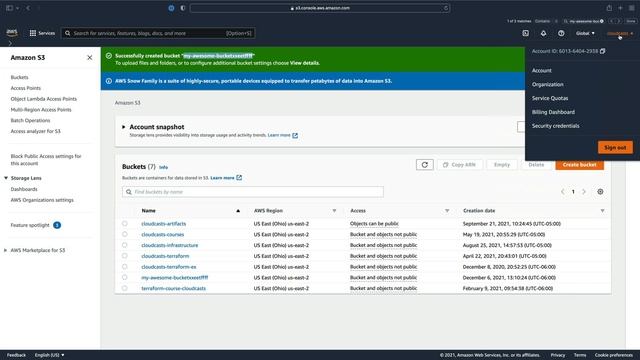The width and height of the screenshot is (640, 360).
Task: Select the cloudcasts-infrastructure radio button
Action: 124,245
